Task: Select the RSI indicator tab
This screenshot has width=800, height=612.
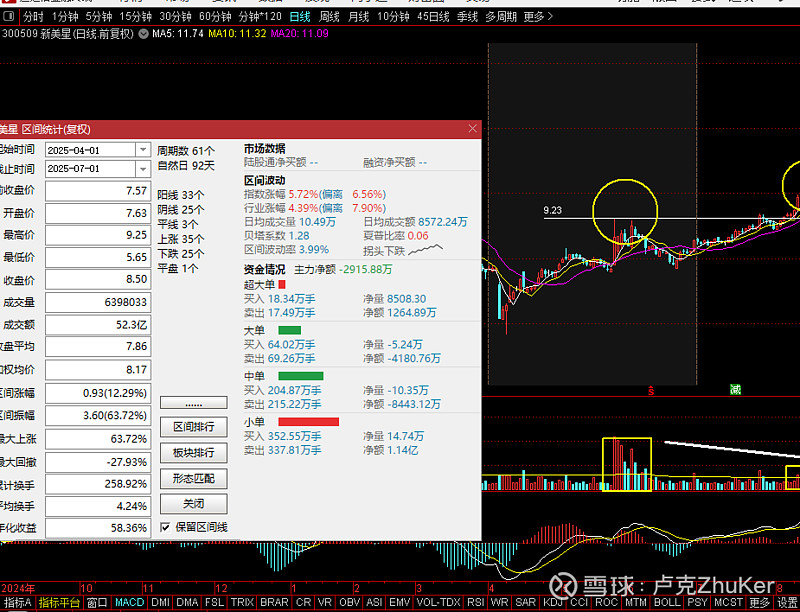Action: tap(476, 603)
